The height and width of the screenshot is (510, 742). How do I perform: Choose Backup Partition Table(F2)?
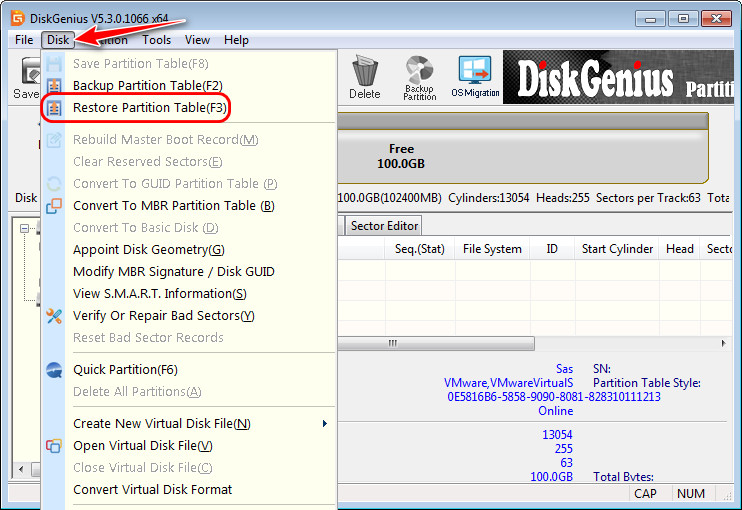[x=148, y=86]
